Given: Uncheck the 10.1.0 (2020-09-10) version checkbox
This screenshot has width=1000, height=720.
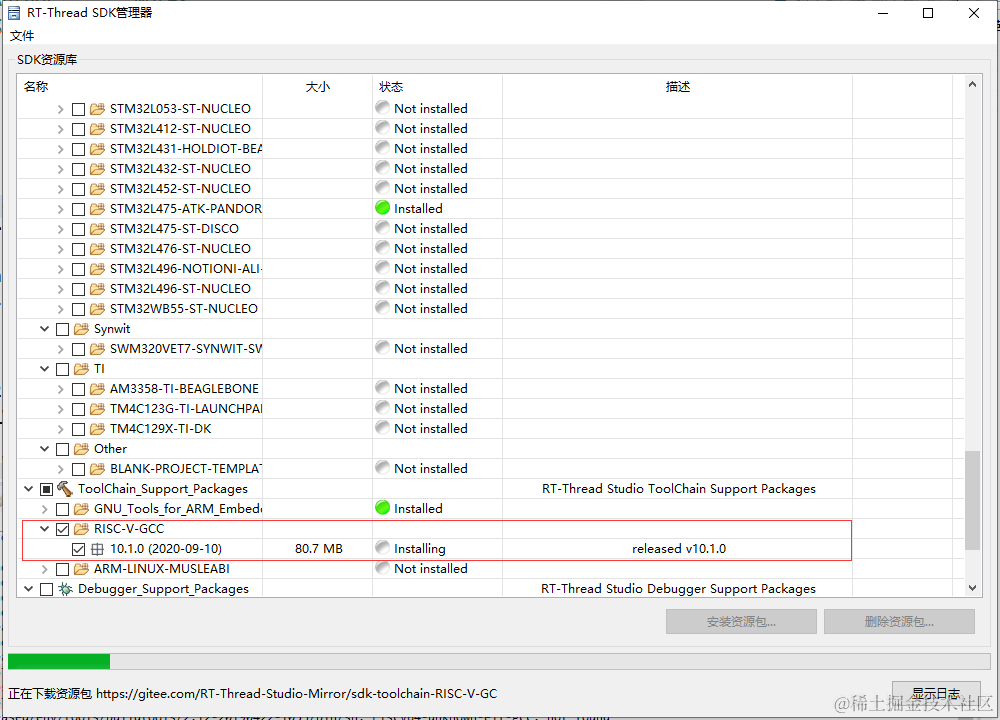Looking at the screenshot, I should point(78,549).
